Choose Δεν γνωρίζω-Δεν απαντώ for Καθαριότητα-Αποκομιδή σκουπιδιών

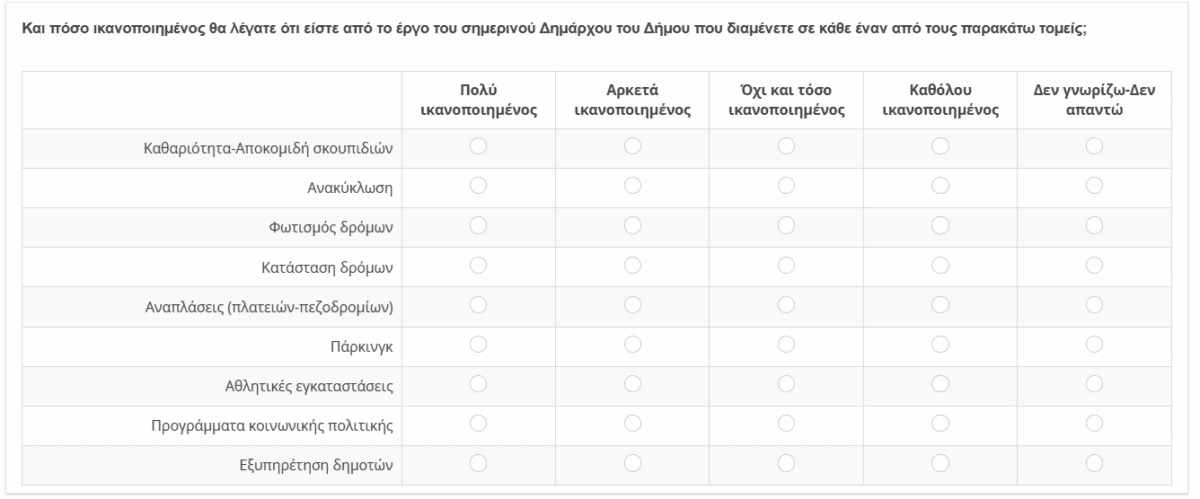click(1094, 147)
